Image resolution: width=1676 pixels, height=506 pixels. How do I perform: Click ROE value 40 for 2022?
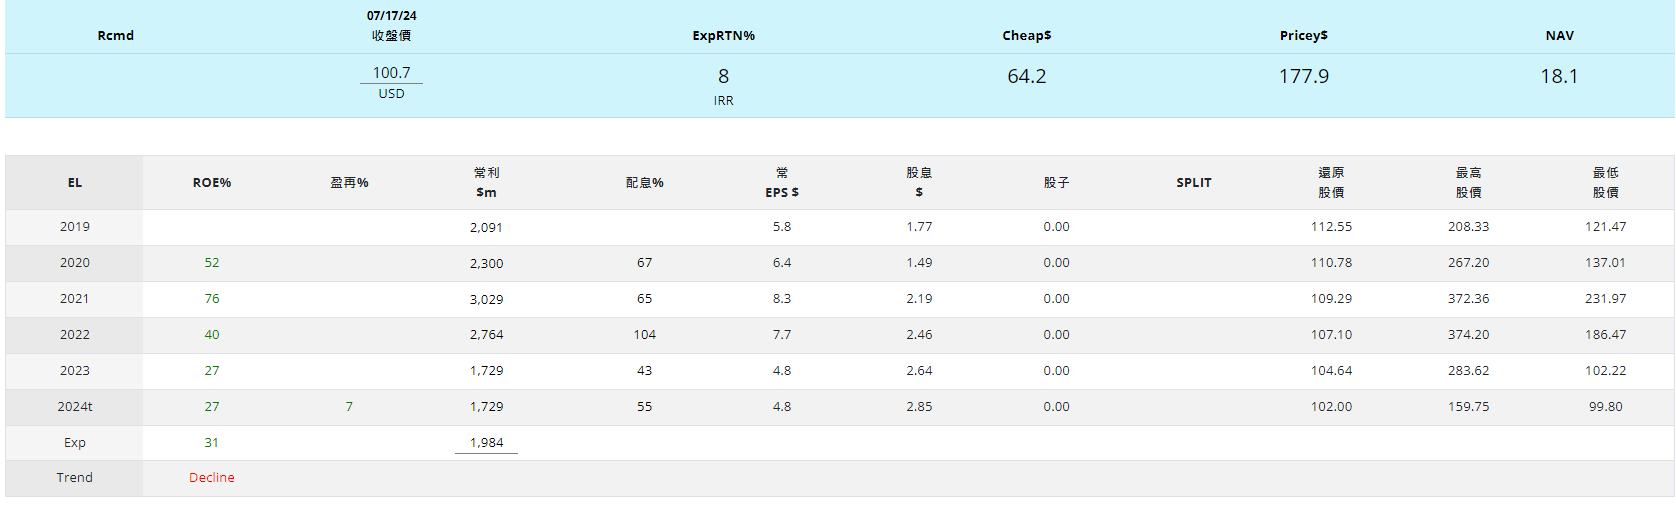pyautogui.click(x=212, y=335)
